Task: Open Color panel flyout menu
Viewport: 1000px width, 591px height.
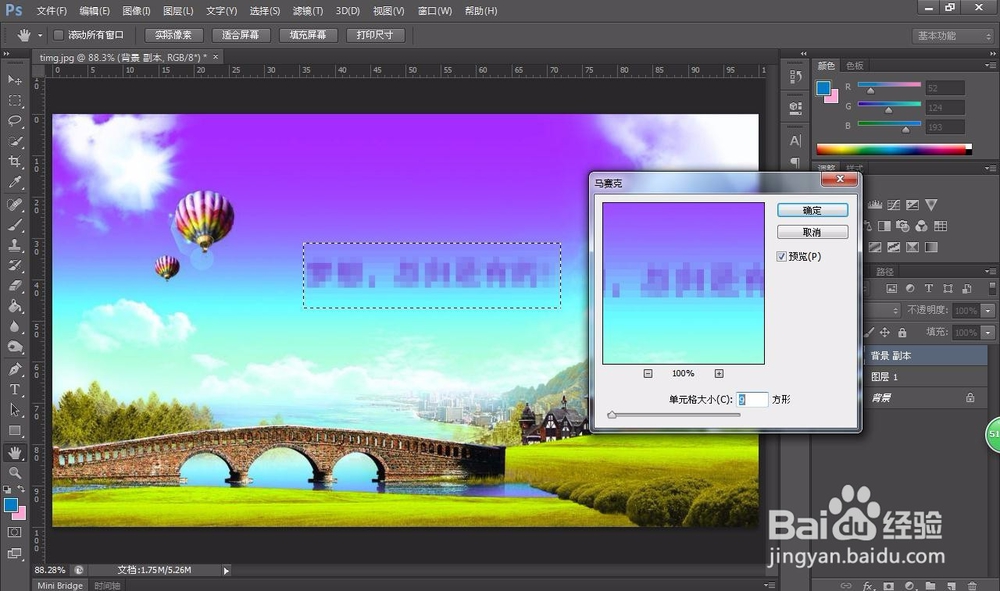Action: (x=989, y=66)
